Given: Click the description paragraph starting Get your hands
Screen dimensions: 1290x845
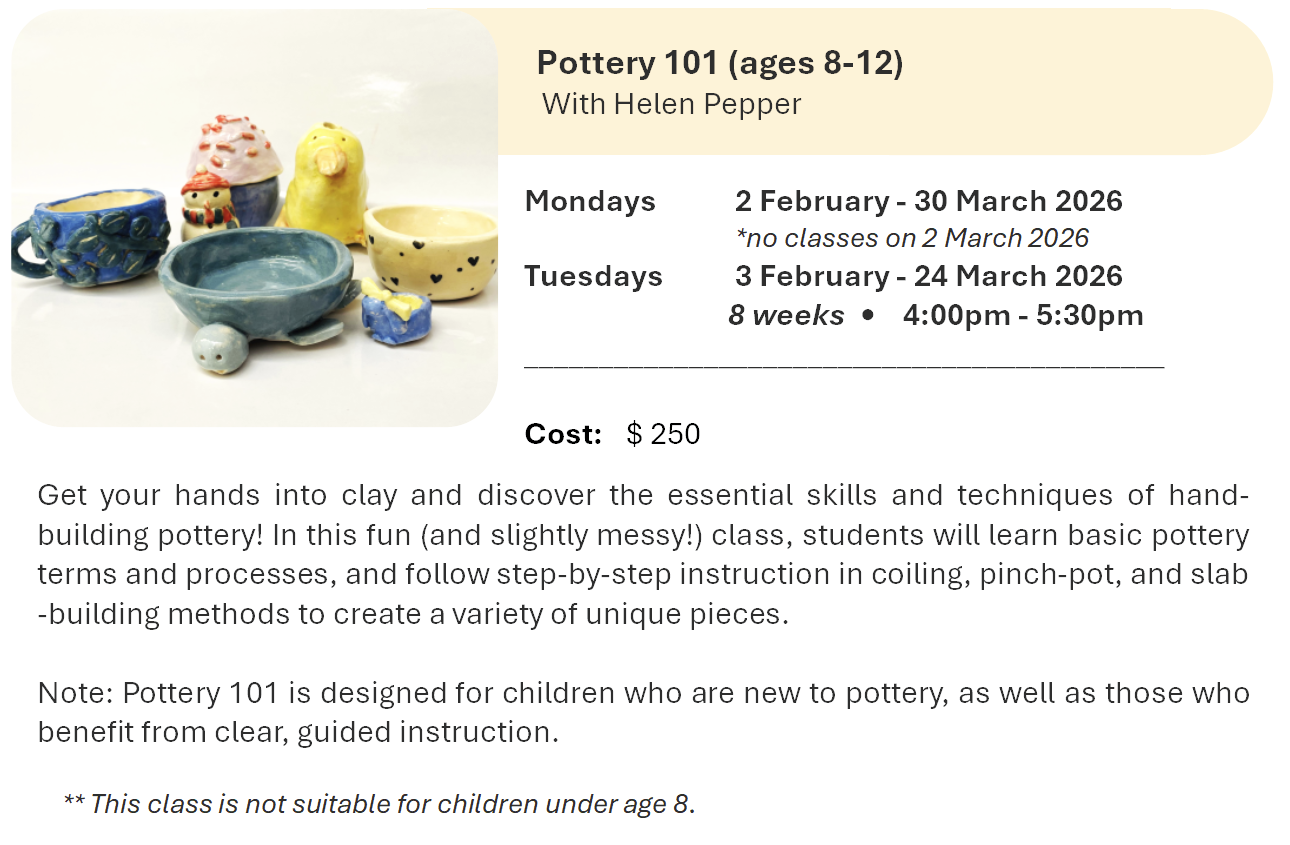Looking at the screenshot, I should coord(643,554).
